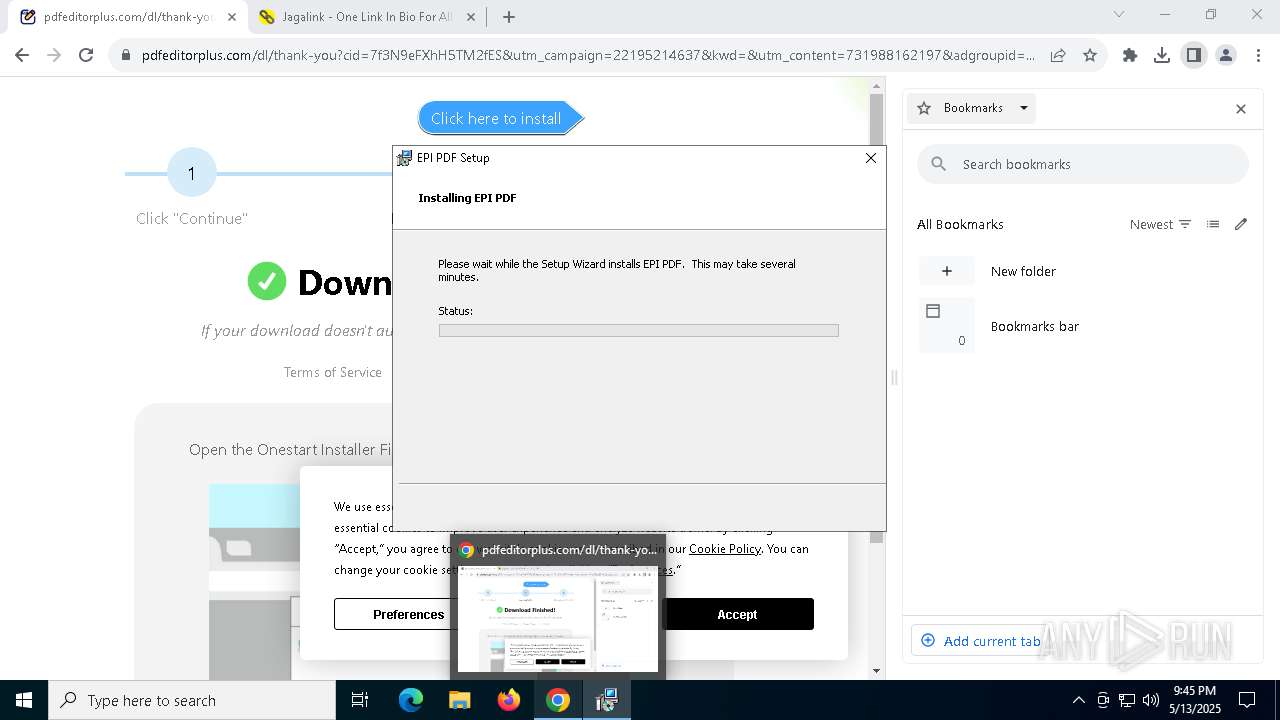Switch bookmarks list view icon
1280x720 pixels.
coord(1213,224)
